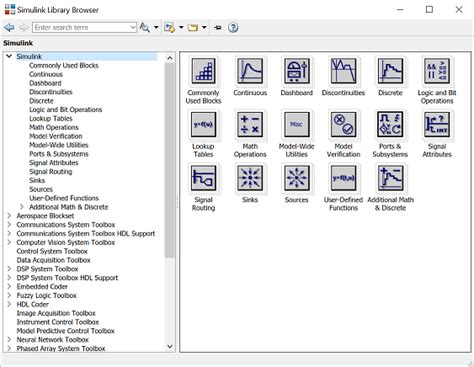This screenshot has width=474, height=367.
Task: Open the Math Operations library icon
Action: click(x=250, y=125)
